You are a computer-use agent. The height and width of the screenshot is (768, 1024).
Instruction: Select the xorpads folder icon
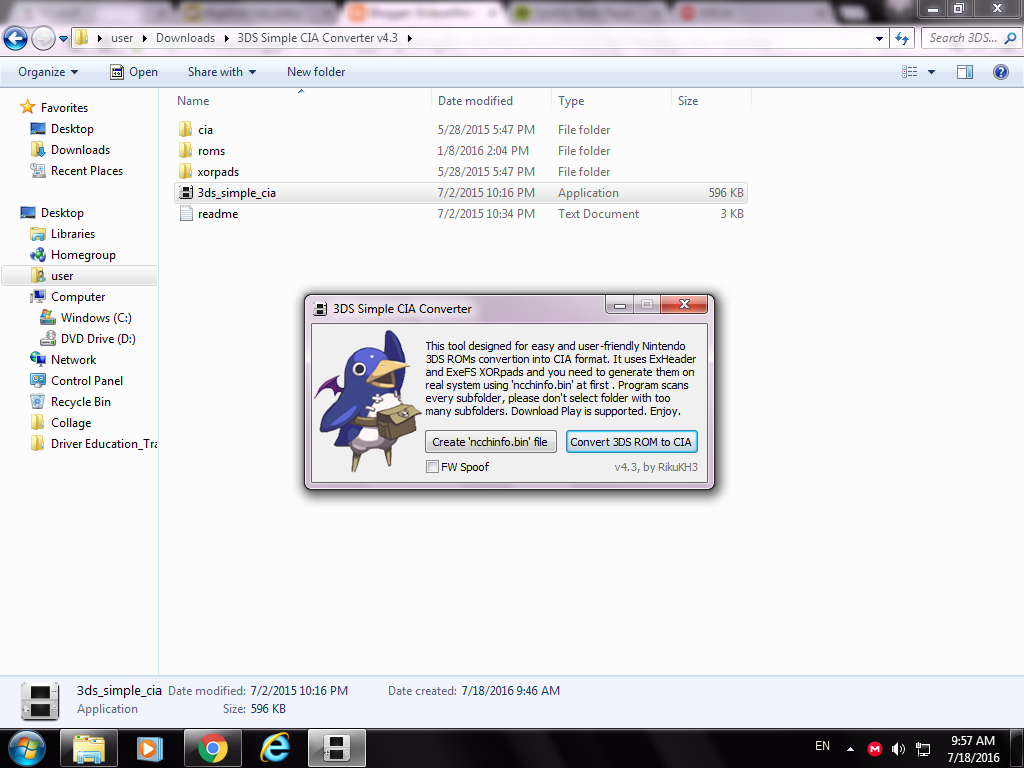point(185,171)
